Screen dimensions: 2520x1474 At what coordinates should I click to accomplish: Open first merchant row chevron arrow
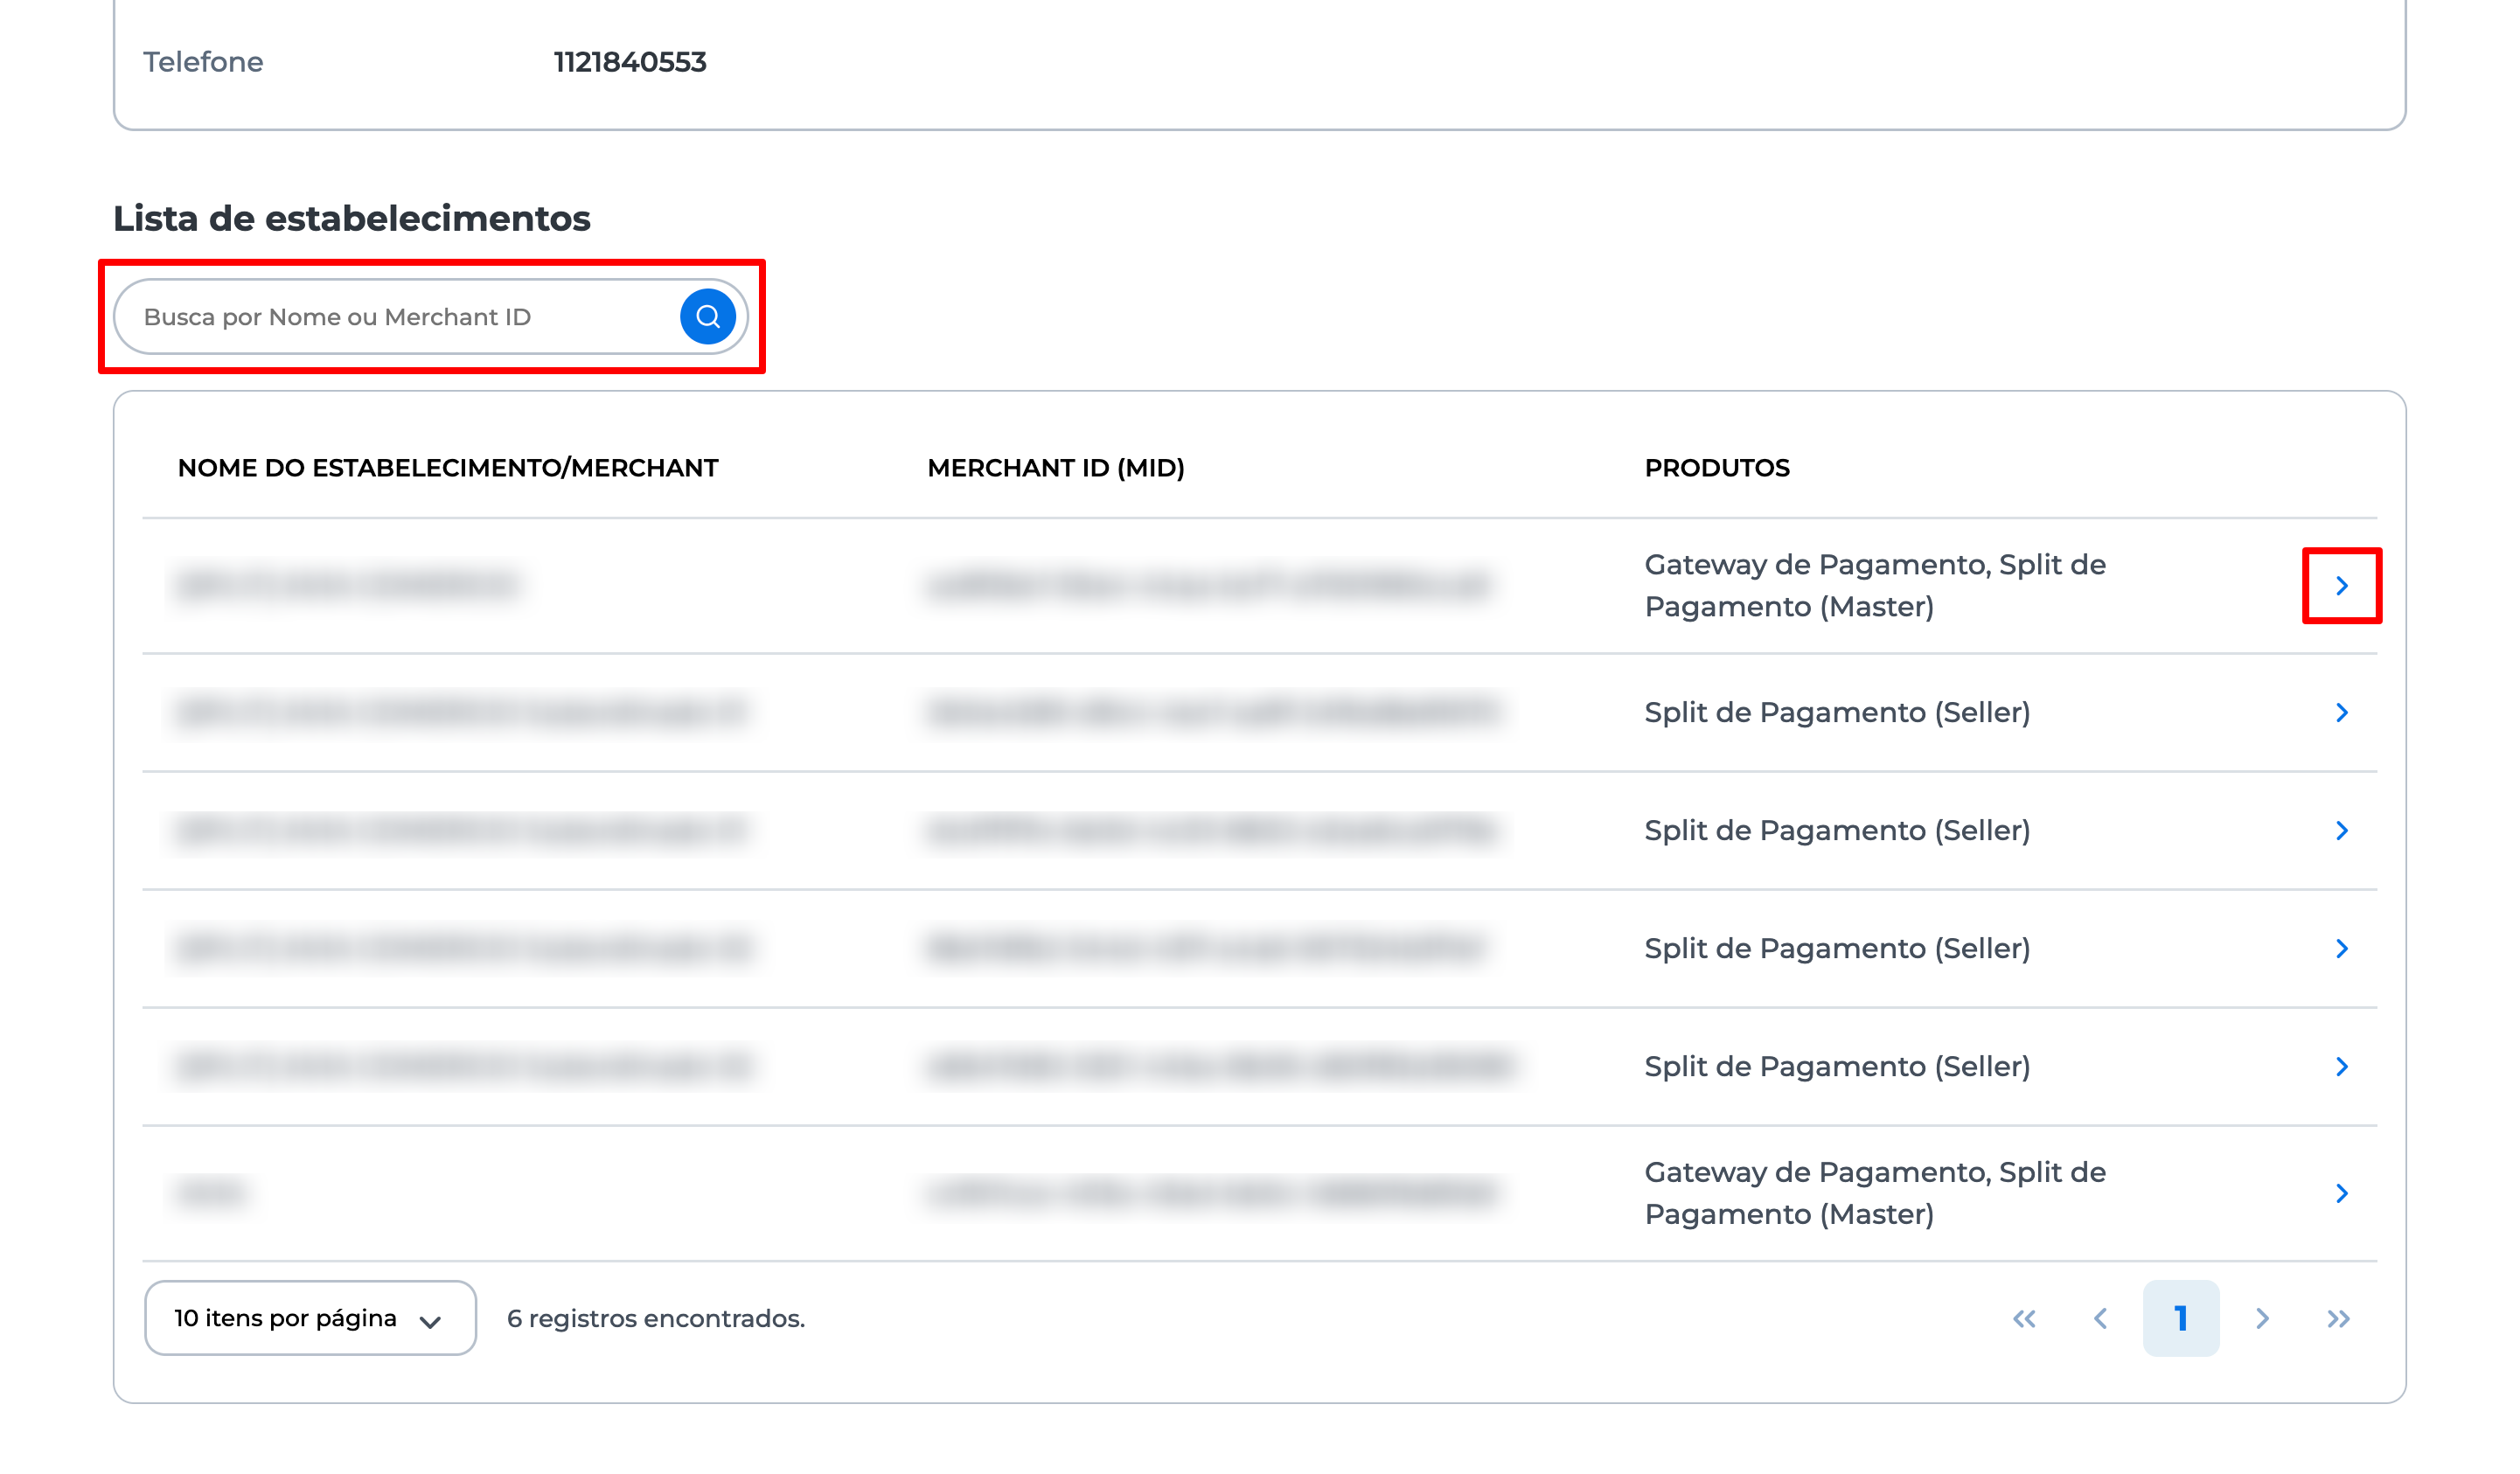coord(2341,586)
